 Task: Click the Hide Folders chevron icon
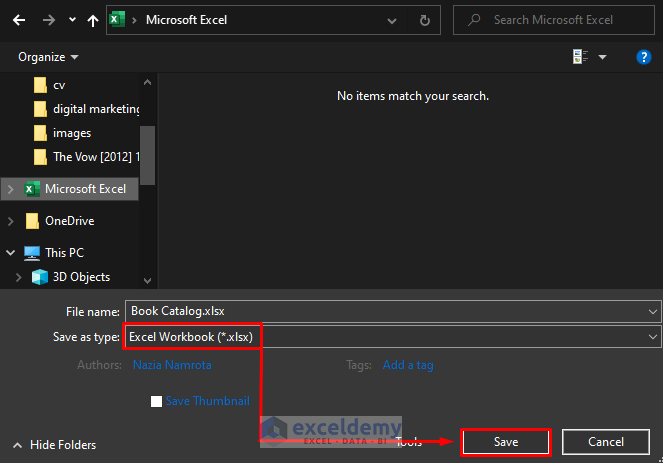(x=17, y=445)
